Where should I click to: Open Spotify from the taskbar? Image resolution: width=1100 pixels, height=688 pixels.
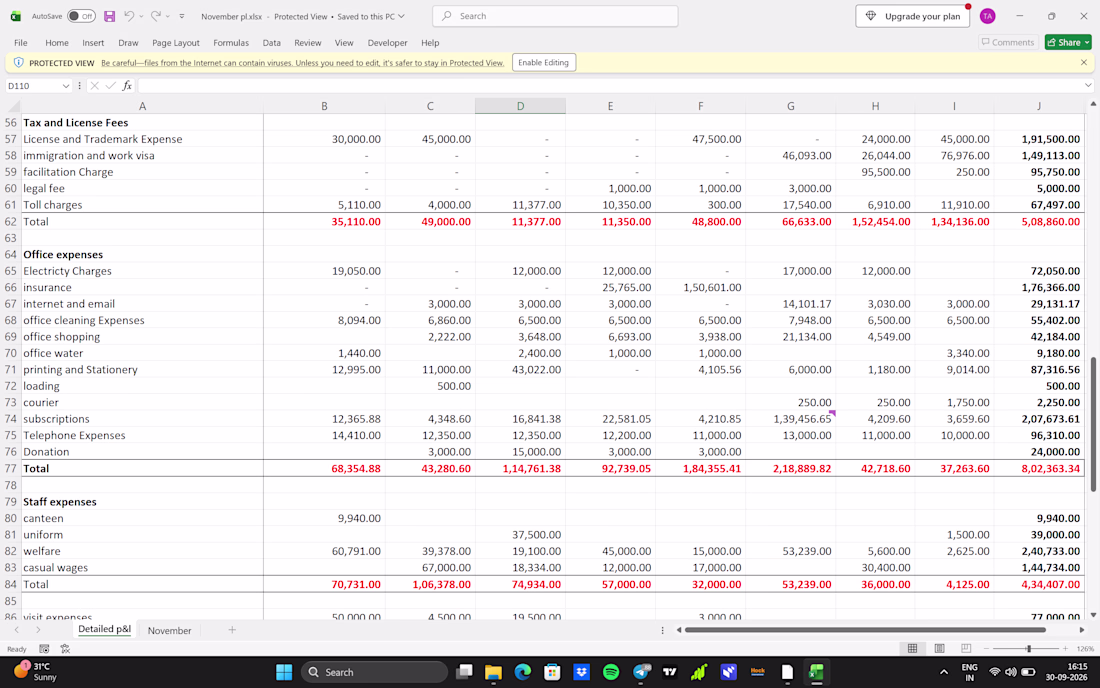(611, 672)
